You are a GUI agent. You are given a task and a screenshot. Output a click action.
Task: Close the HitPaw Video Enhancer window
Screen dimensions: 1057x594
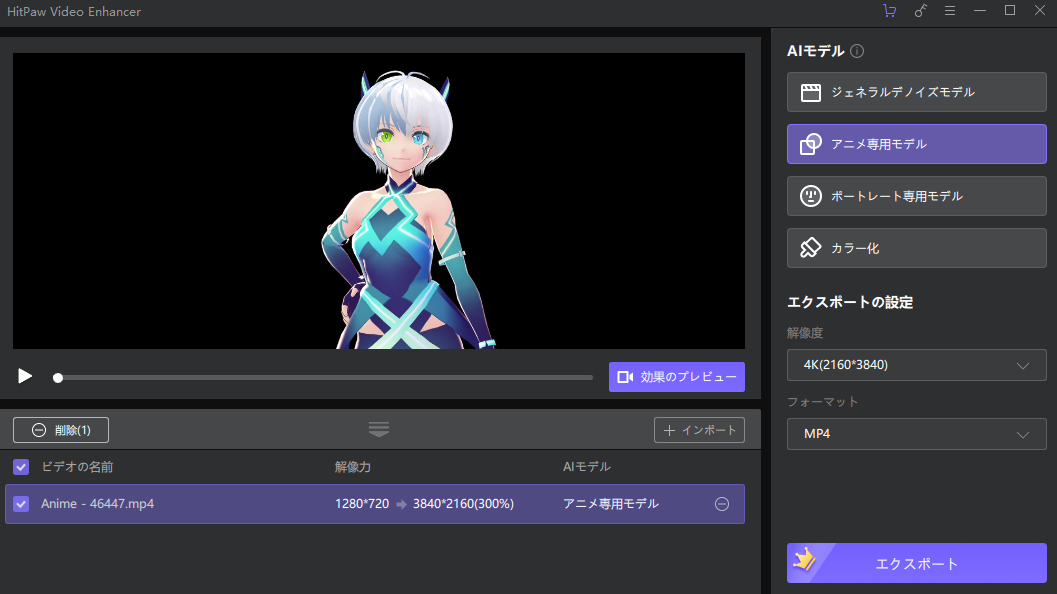click(1039, 11)
